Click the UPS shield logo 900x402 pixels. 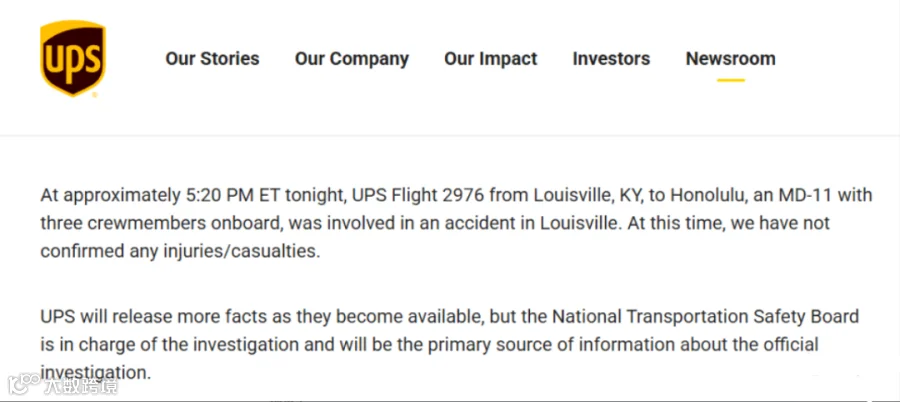72,59
